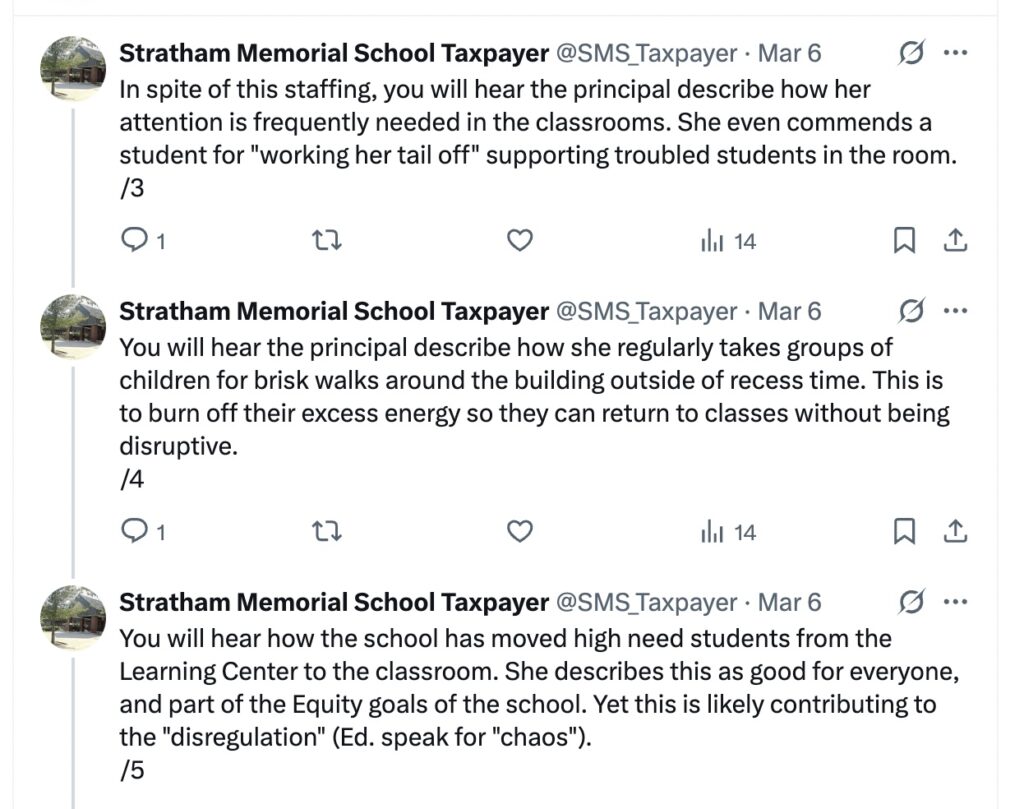Click Grok icon on Learning Center tweet
Viewport: 1024px width, 809px height.
(x=911, y=602)
